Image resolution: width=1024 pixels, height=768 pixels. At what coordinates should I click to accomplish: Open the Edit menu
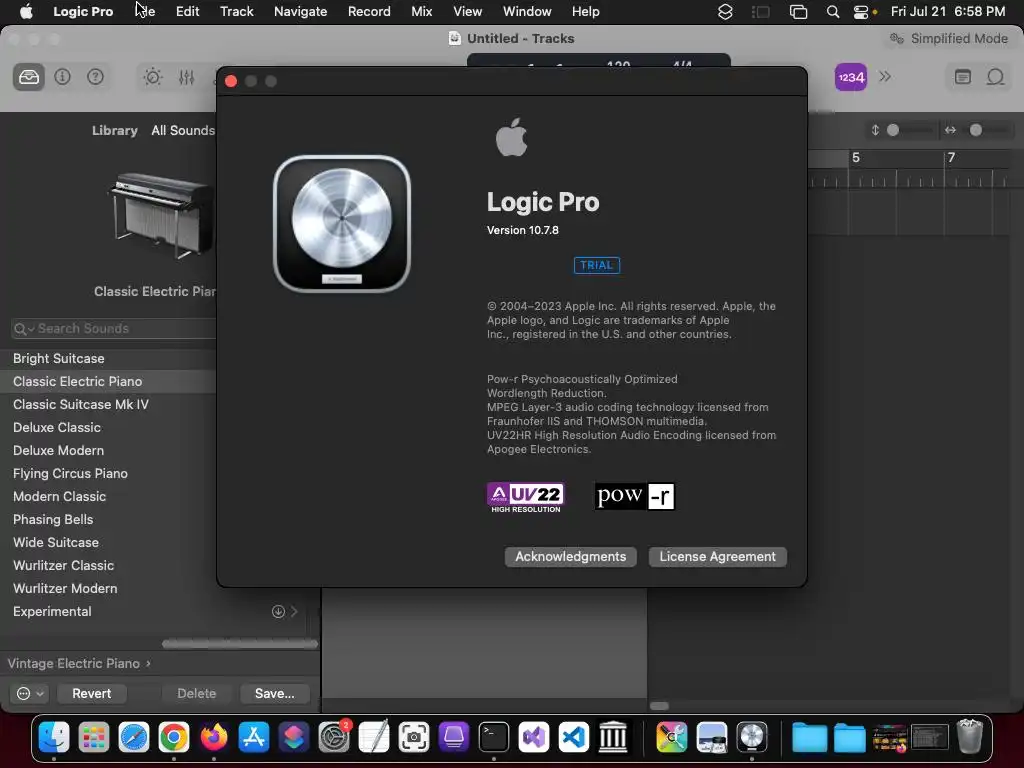point(187,12)
